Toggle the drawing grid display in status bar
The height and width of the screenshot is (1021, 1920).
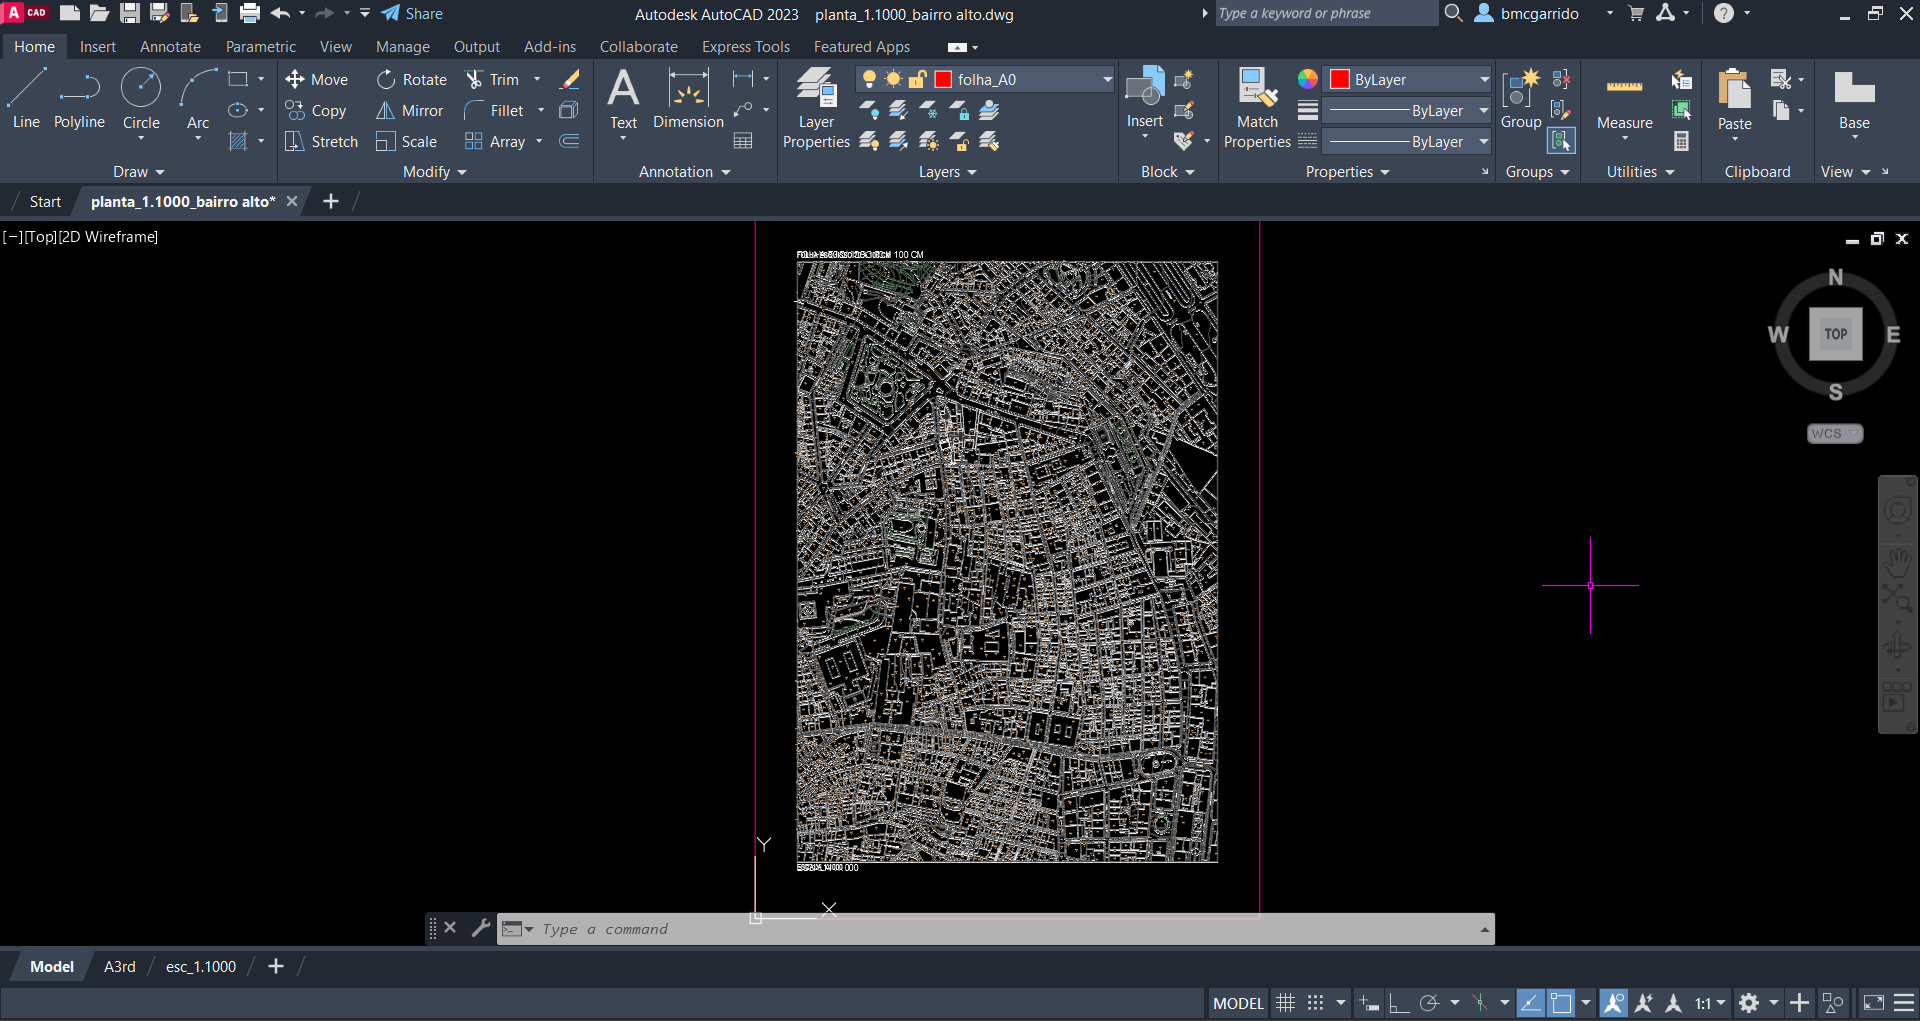coord(1286,1003)
